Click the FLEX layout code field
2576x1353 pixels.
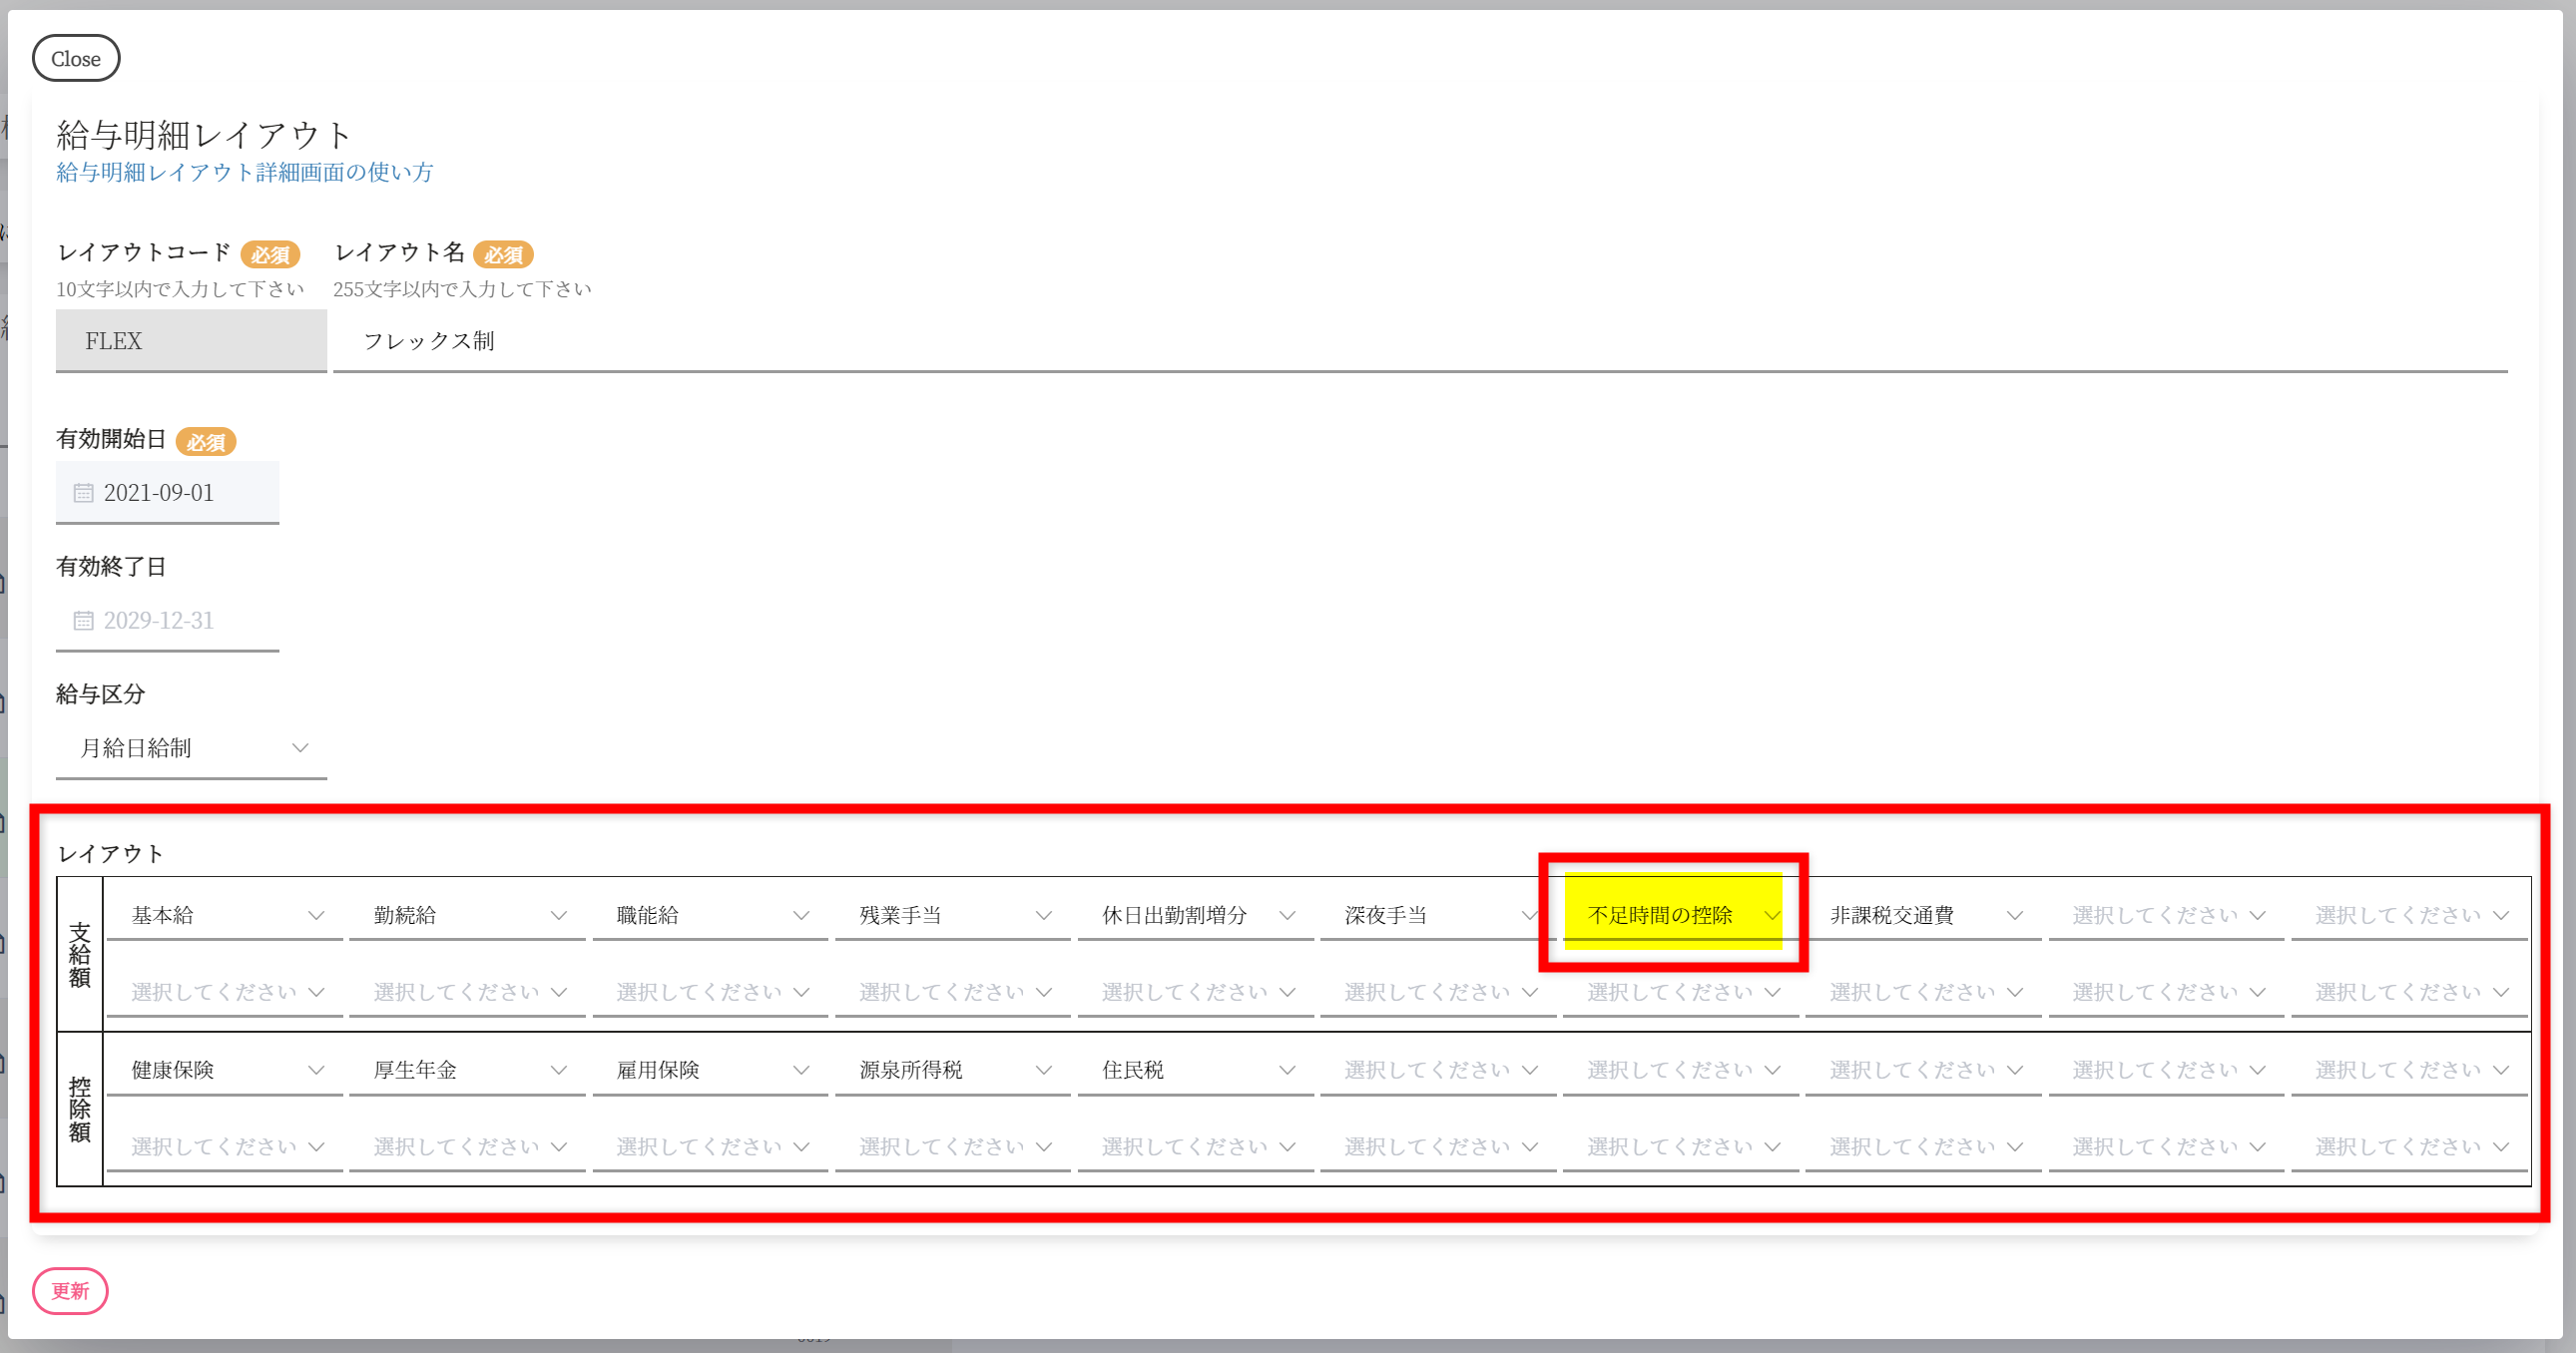tap(191, 341)
